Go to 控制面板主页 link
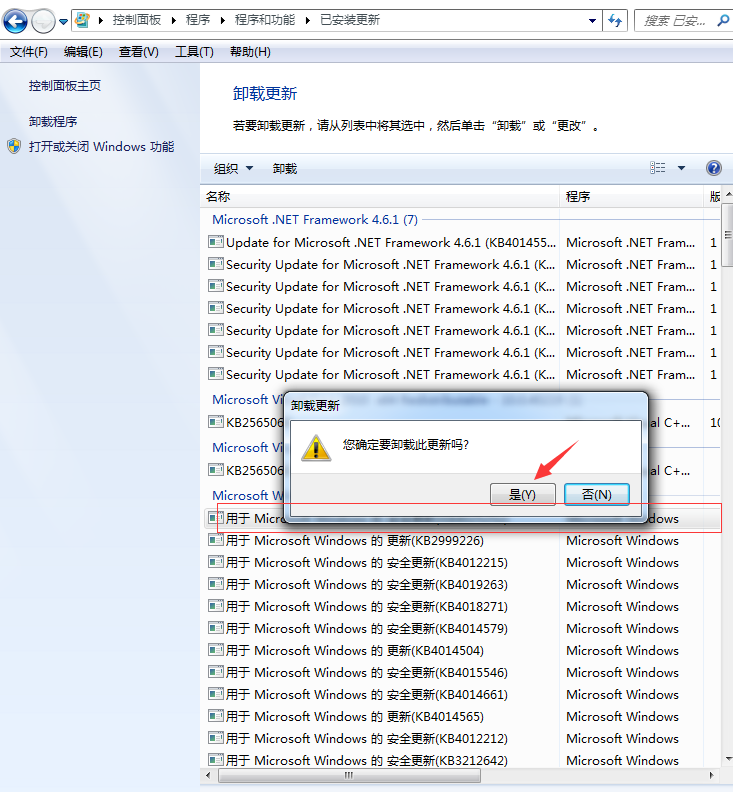Screen dimensions: 733x792 point(65,86)
